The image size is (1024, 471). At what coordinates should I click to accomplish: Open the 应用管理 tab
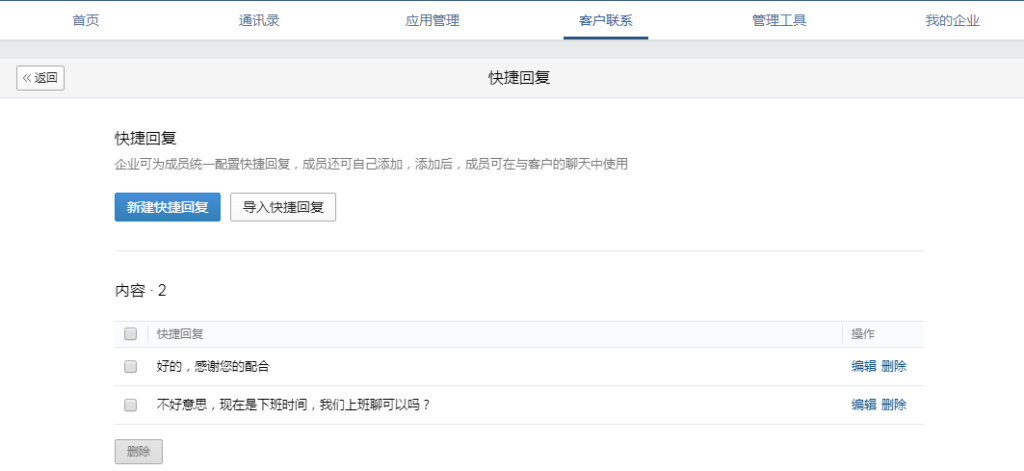coord(432,20)
